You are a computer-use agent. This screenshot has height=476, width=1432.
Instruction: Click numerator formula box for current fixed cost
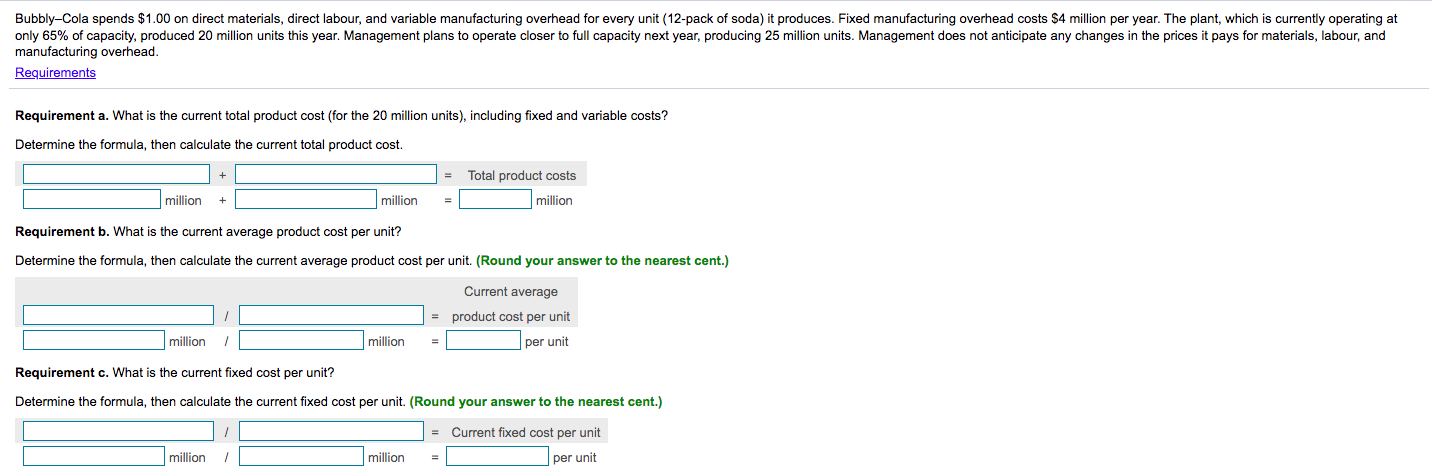(x=119, y=432)
